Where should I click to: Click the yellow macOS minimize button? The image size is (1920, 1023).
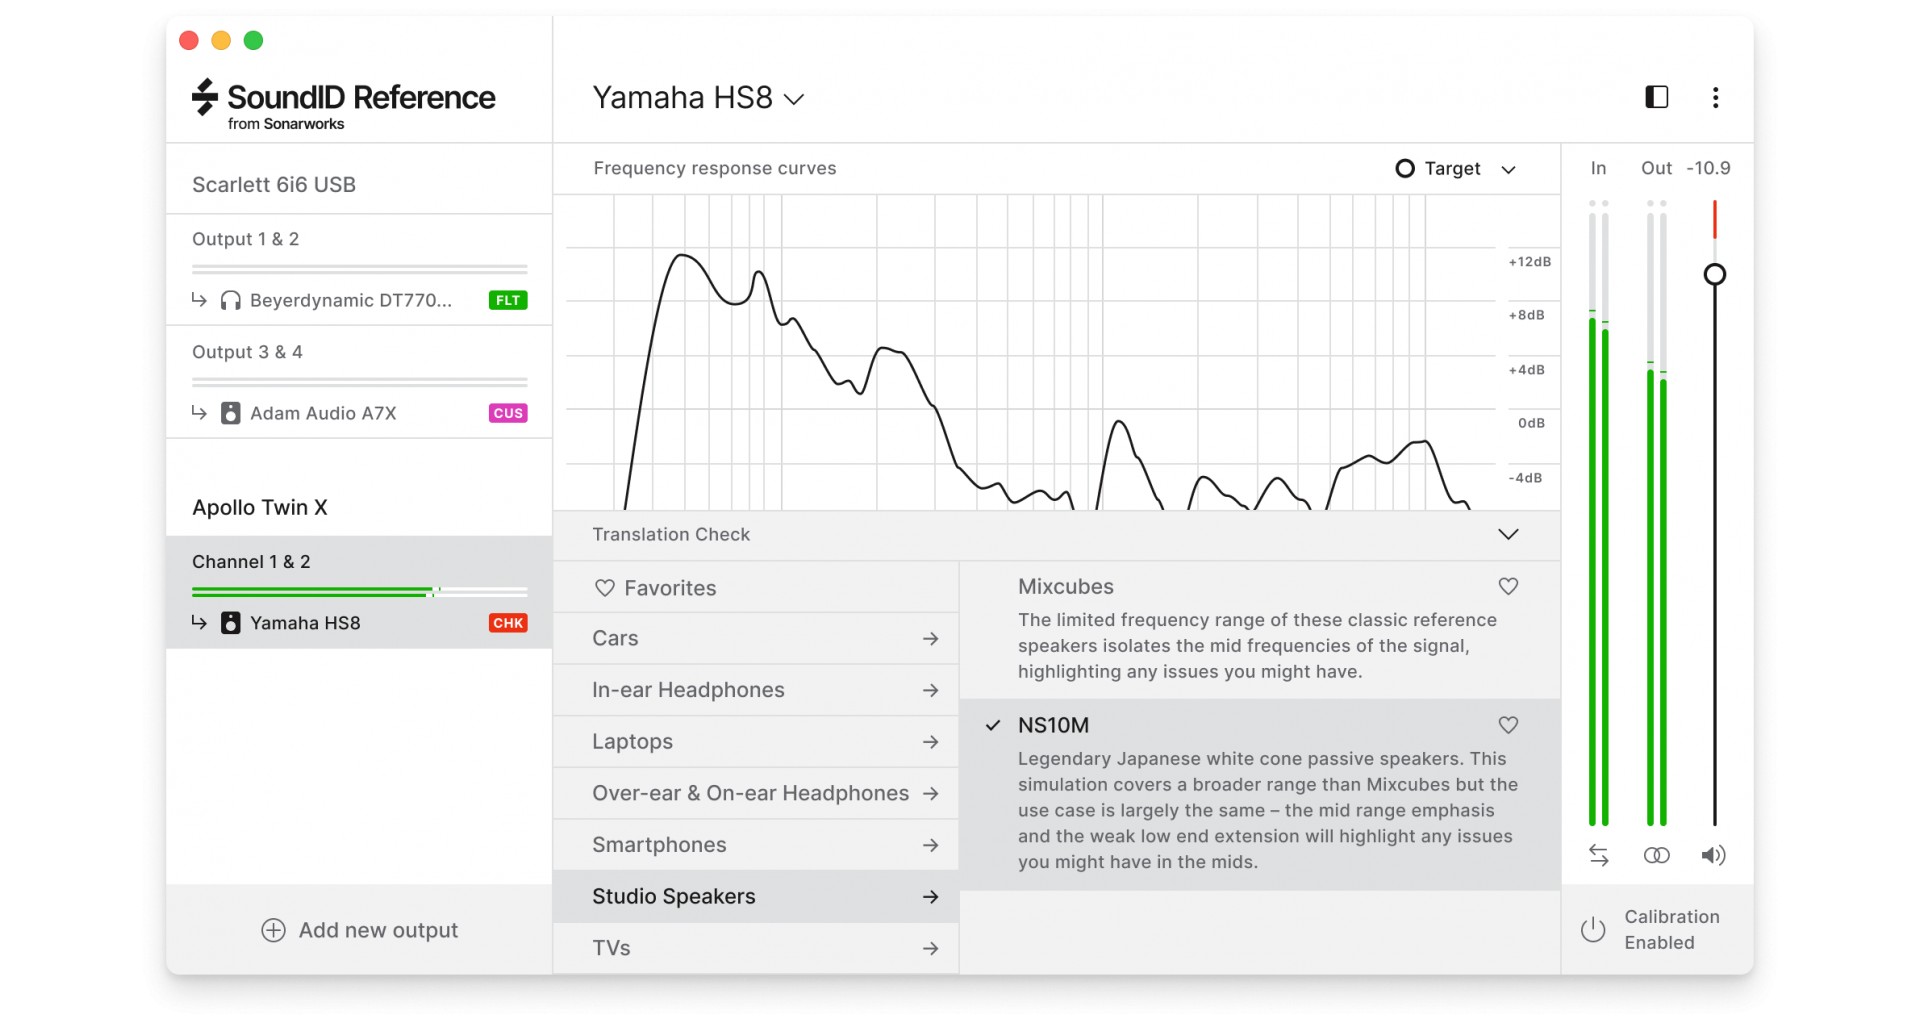[x=221, y=40]
